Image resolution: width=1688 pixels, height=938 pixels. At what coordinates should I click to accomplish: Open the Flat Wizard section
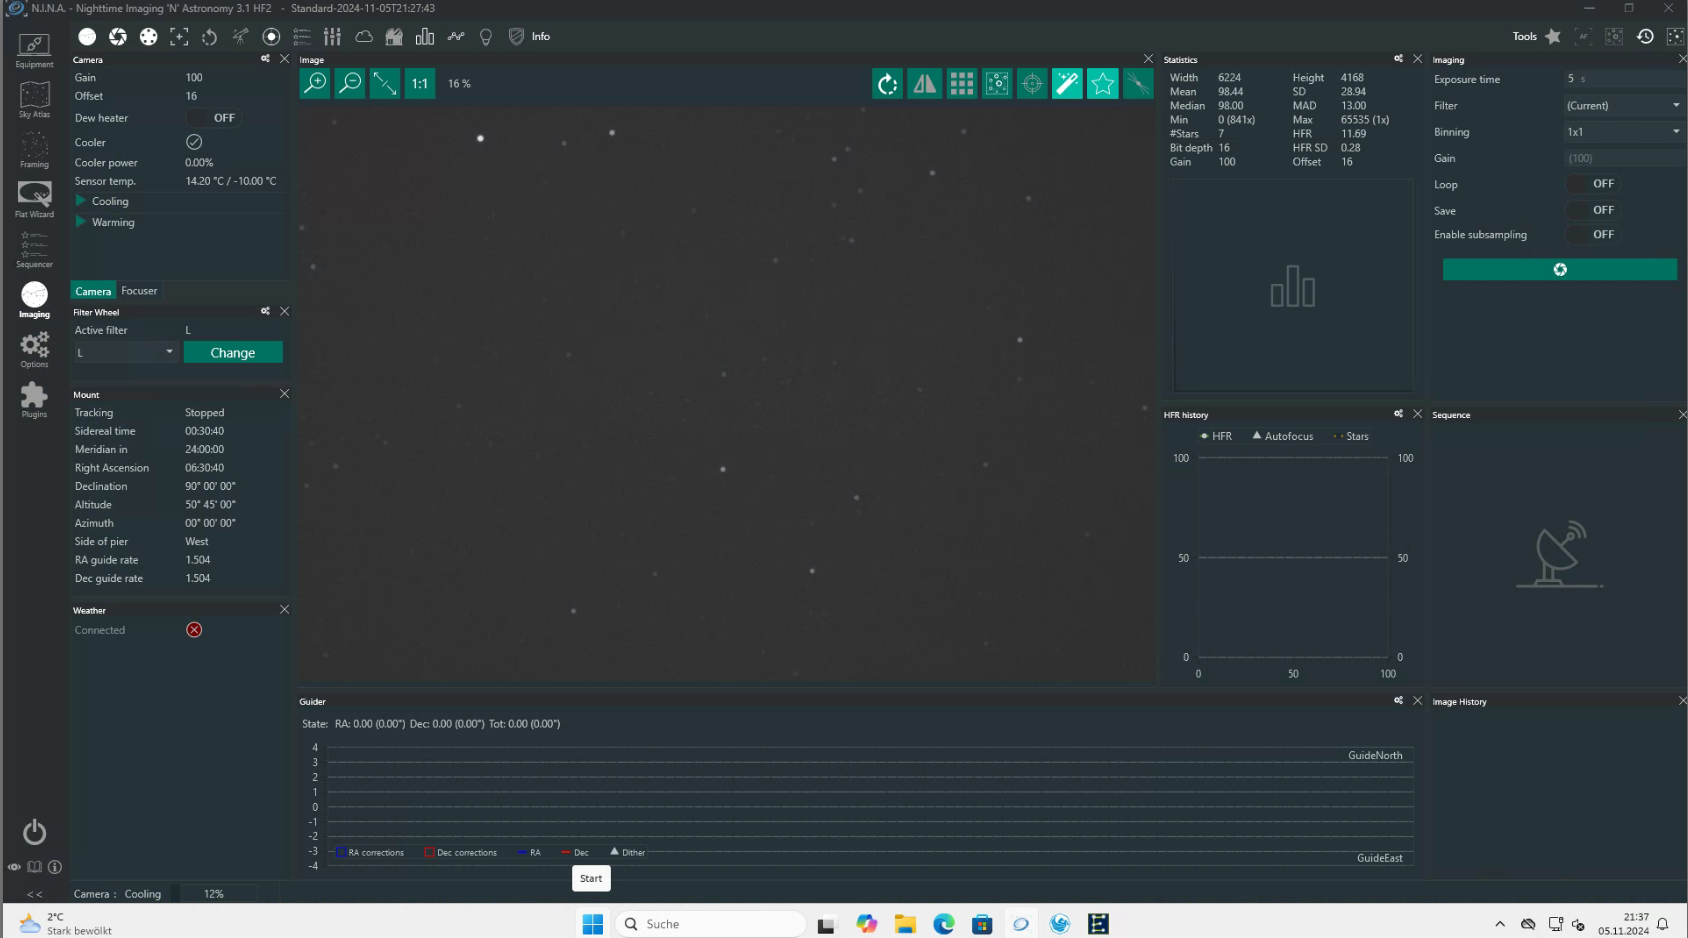[x=34, y=199]
